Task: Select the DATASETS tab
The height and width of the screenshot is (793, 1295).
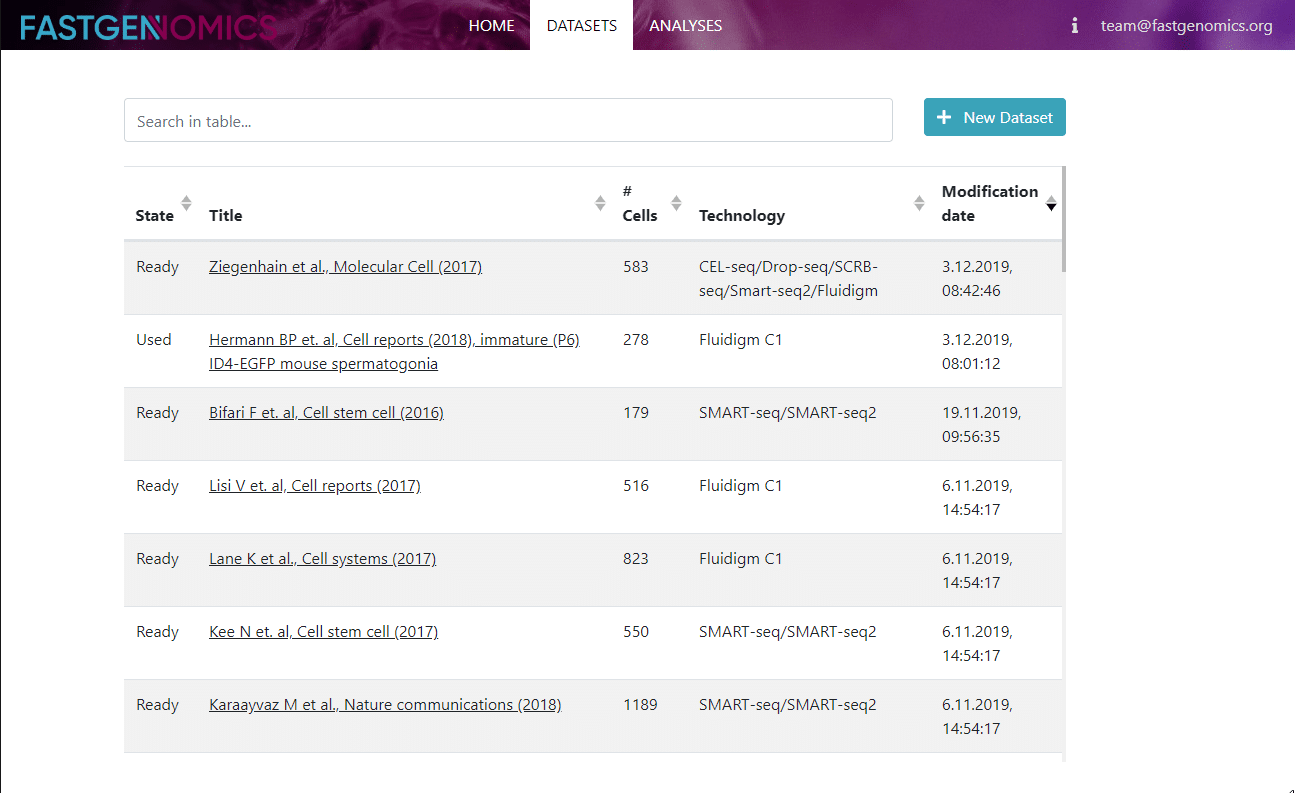Action: [581, 26]
